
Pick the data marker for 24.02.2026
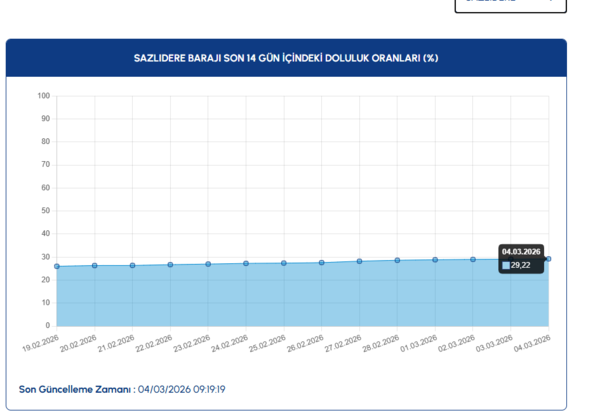246,263
